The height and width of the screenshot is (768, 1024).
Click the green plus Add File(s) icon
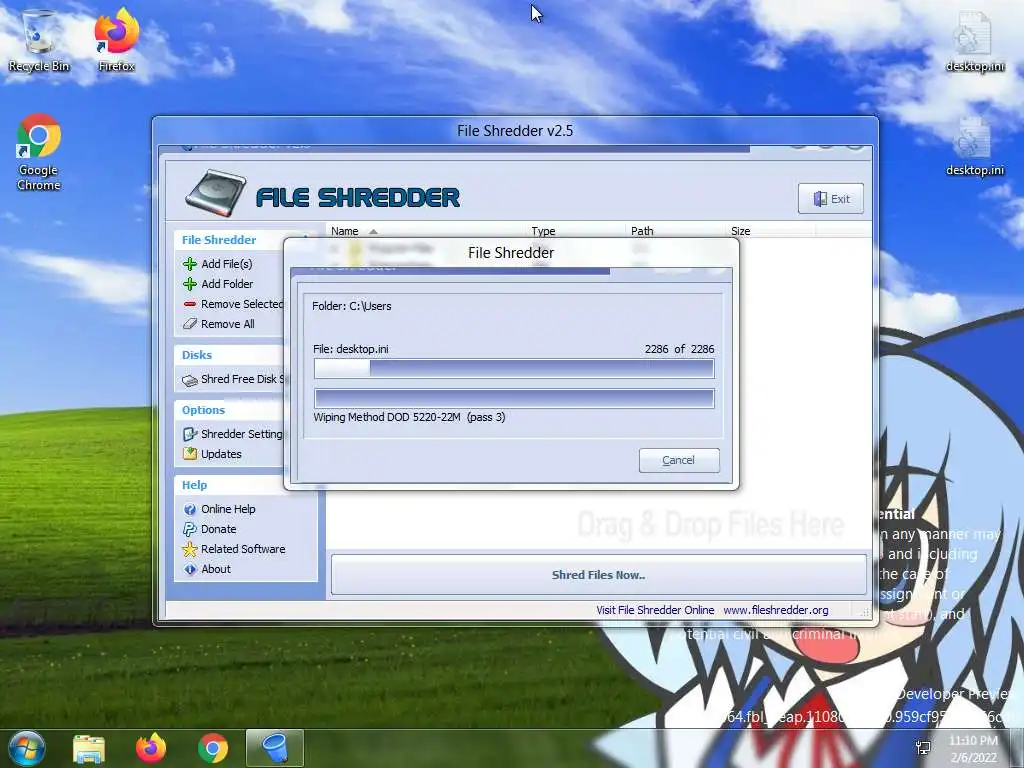click(190, 264)
